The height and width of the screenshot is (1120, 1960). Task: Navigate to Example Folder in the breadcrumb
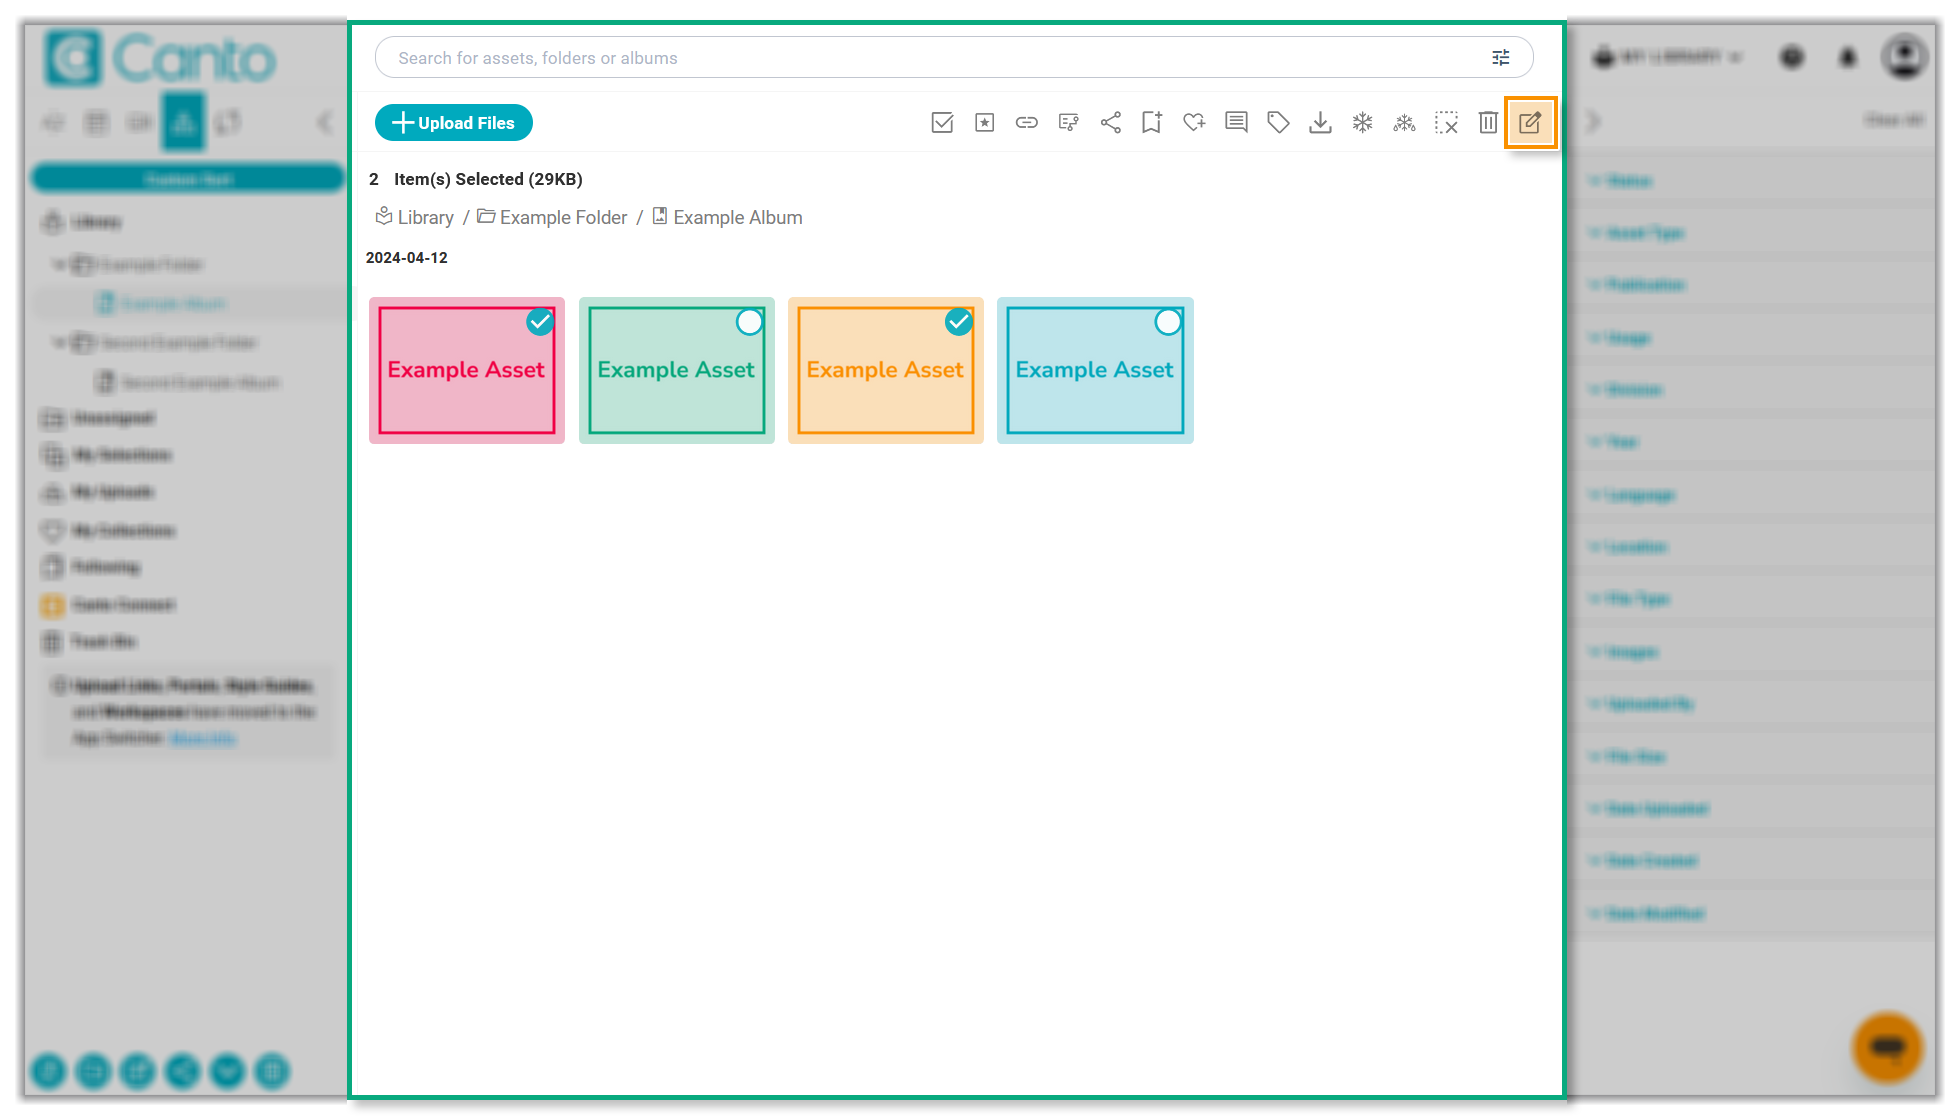[563, 217]
